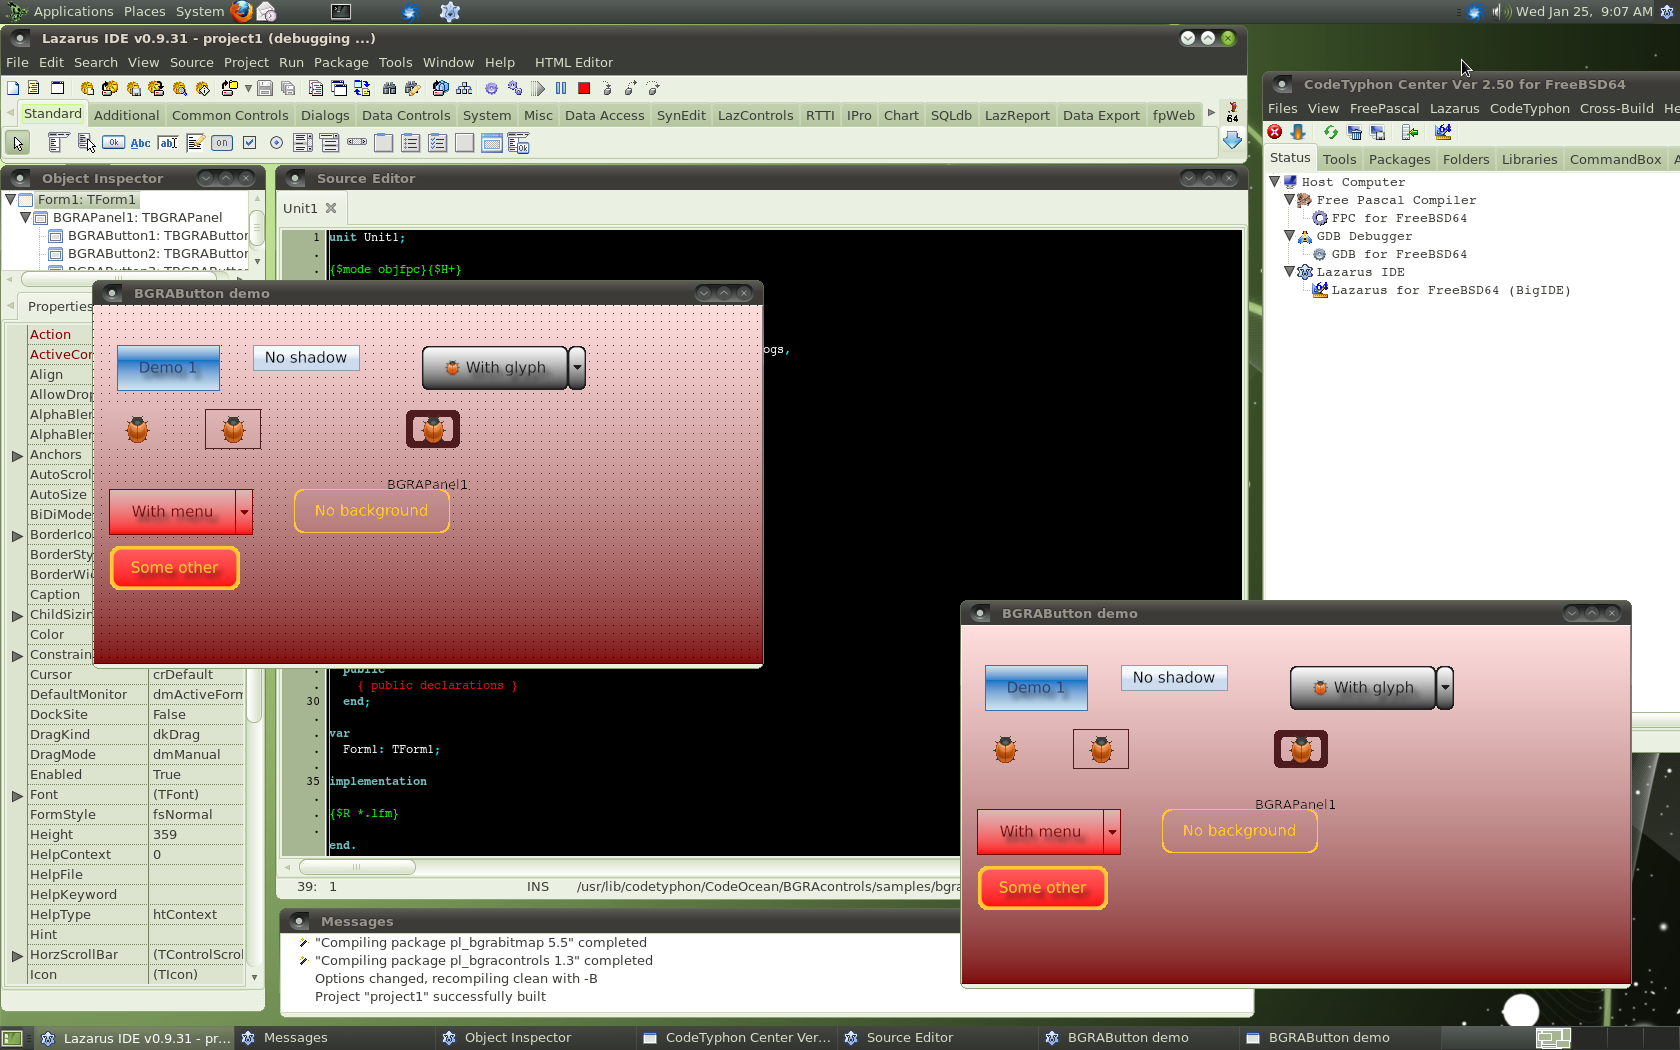Click the boxed beetle glyph button in left demo

[233, 429]
